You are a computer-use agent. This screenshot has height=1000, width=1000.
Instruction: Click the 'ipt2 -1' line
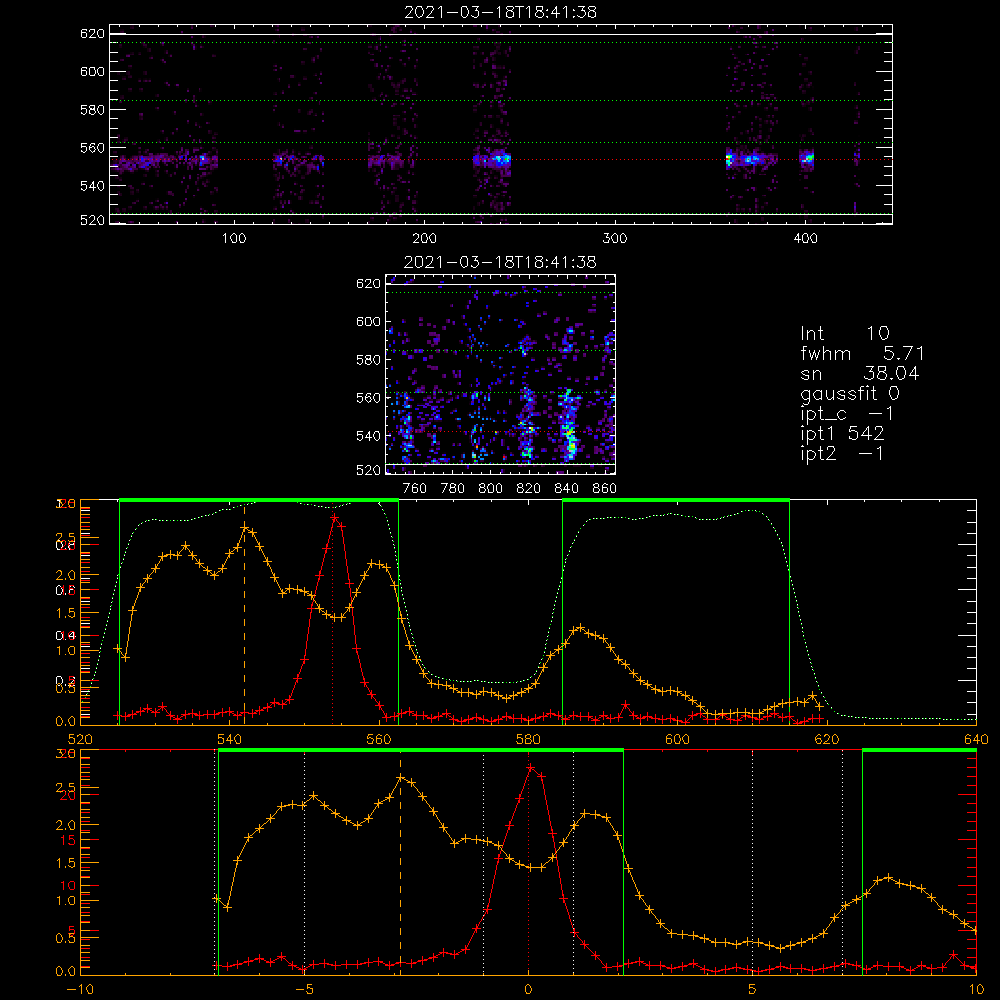pos(842,453)
